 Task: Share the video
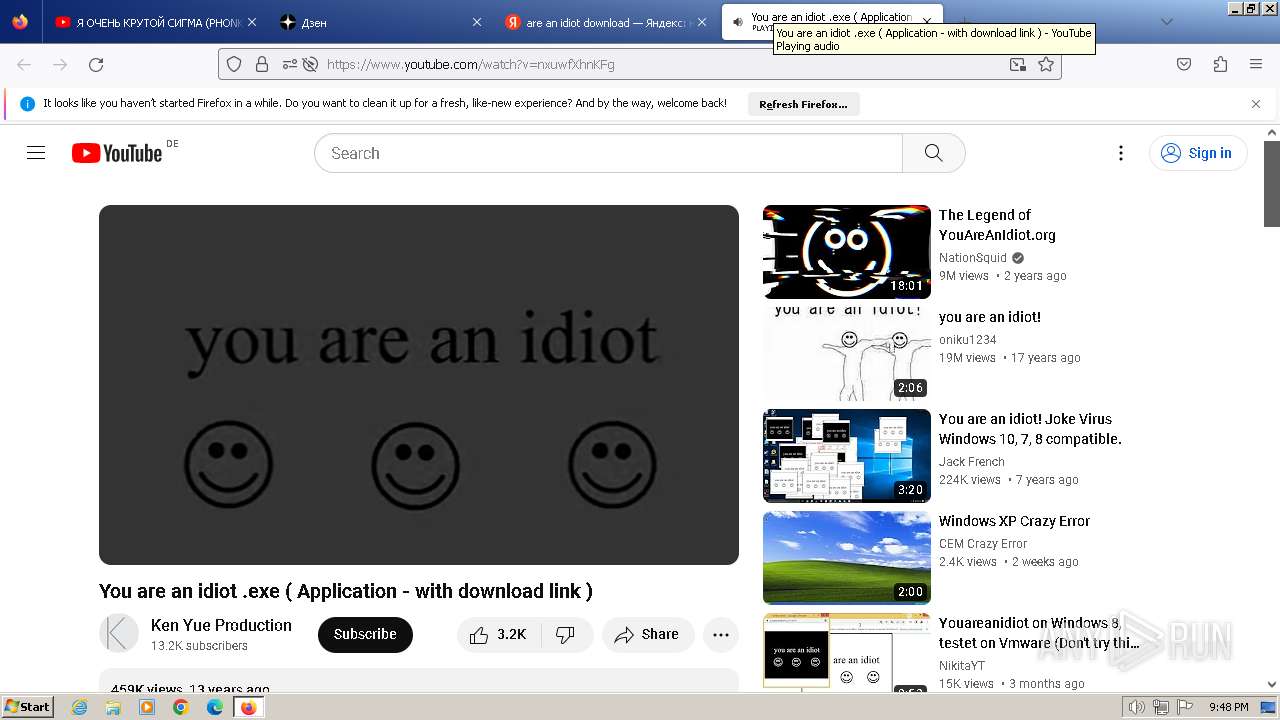click(648, 635)
